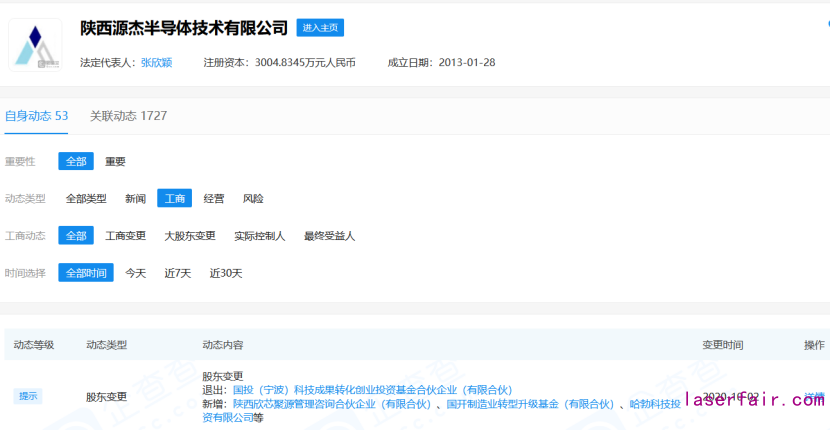Image resolution: width=831 pixels, height=431 pixels.
Task: Choose the 实际控制人 filter
Action: (260, 236)
